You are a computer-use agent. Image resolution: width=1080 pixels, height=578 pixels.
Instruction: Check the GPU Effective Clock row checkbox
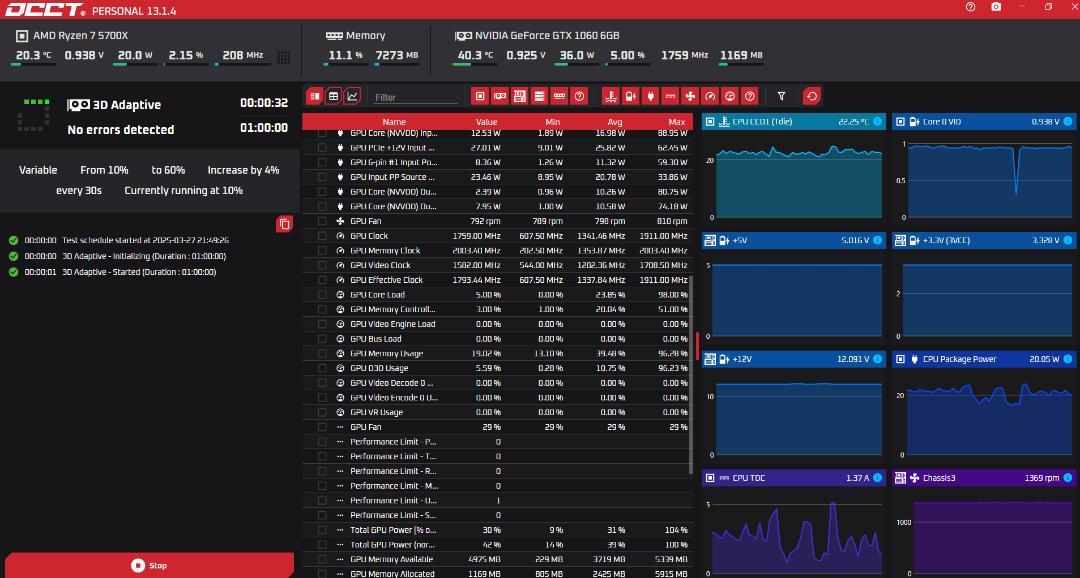pos(322,280)
